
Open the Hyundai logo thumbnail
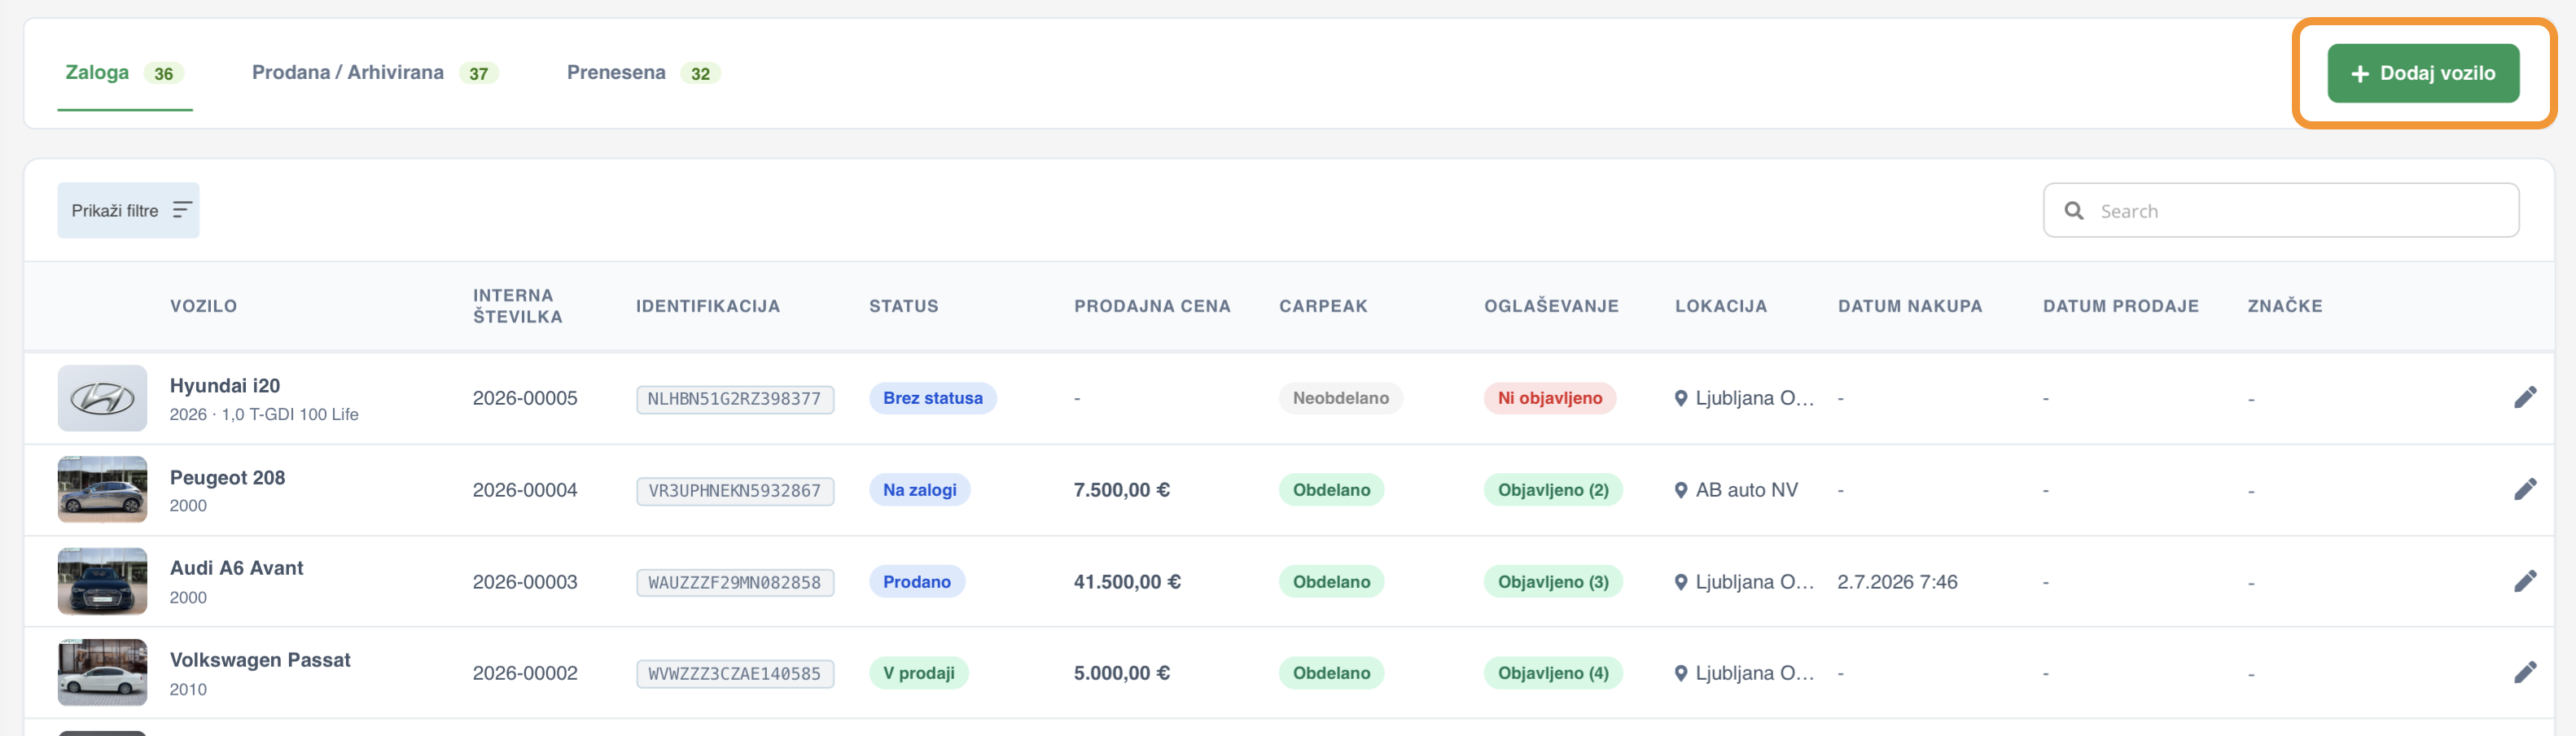click(102, 398)
